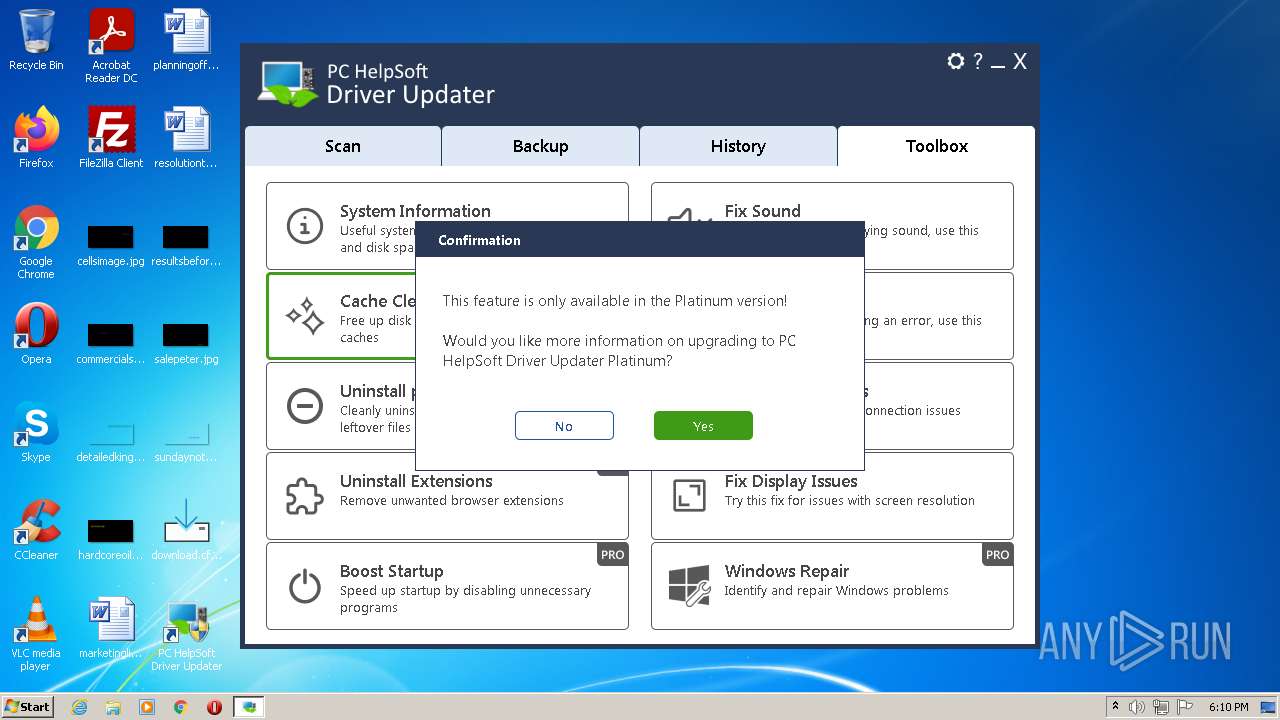Click the Fix Display Issues resize icon
1280x720 pixels.
coord(689,496)
